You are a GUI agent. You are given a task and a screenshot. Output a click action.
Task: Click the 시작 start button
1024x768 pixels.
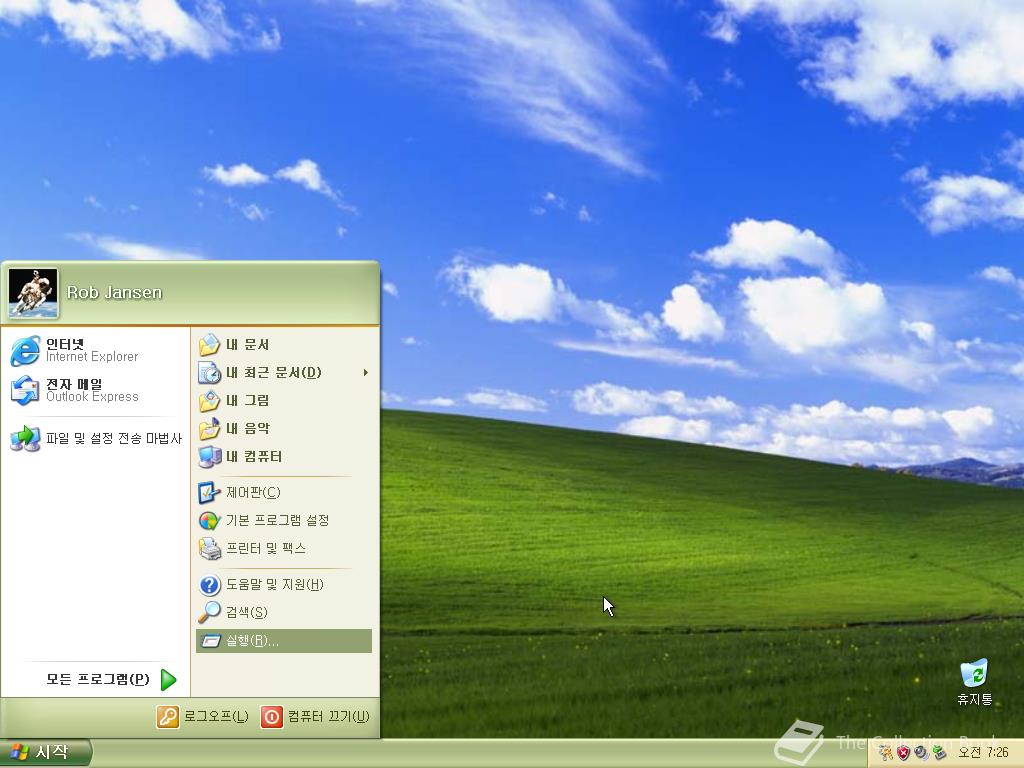(45, 753)
